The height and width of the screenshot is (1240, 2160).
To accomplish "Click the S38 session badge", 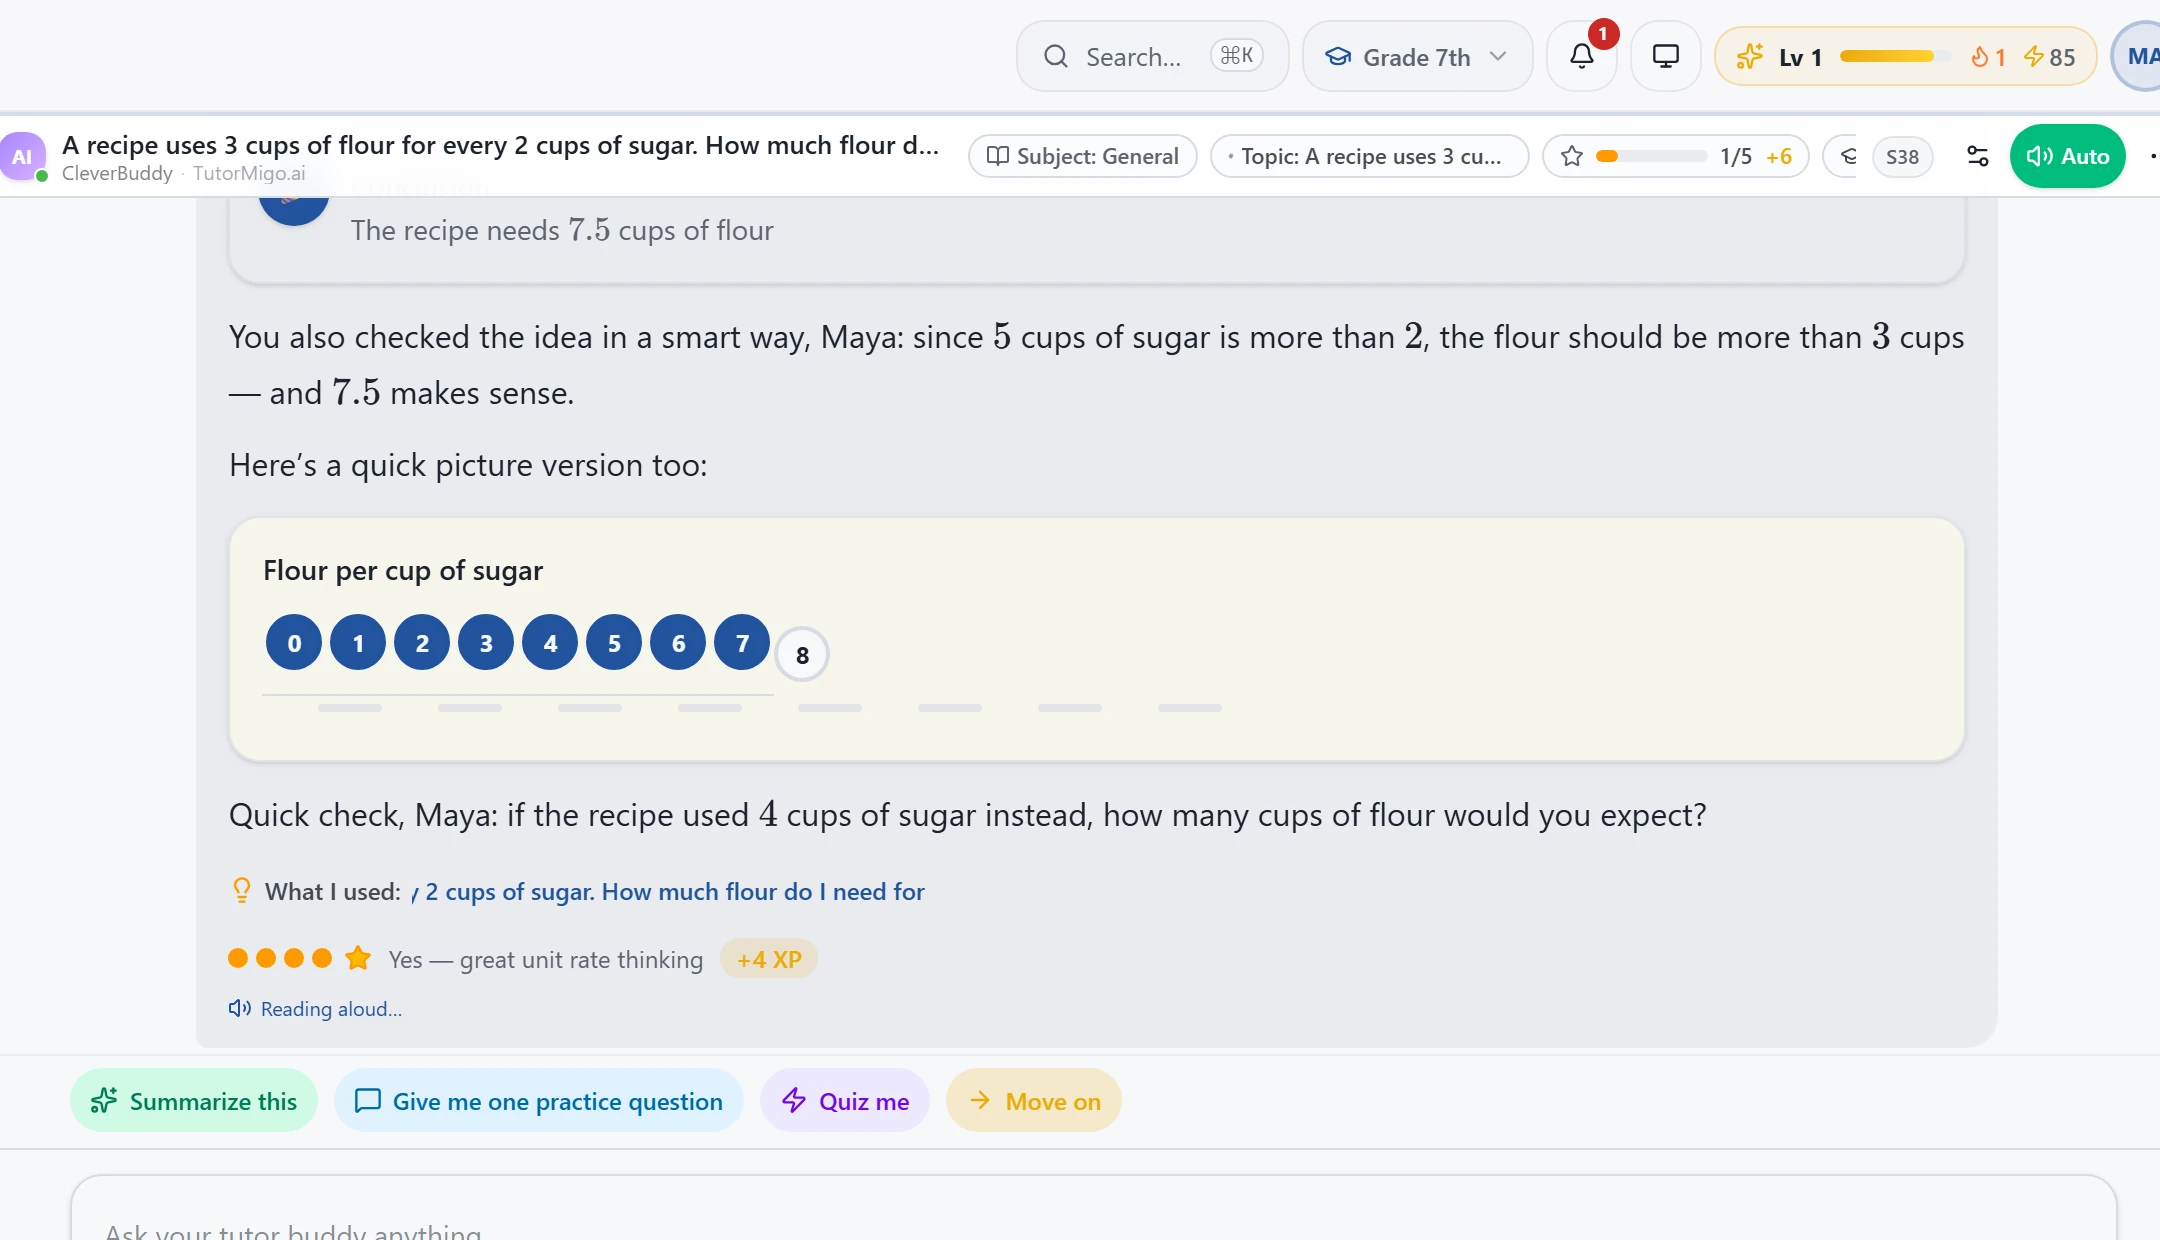I will coord(1902,156).
